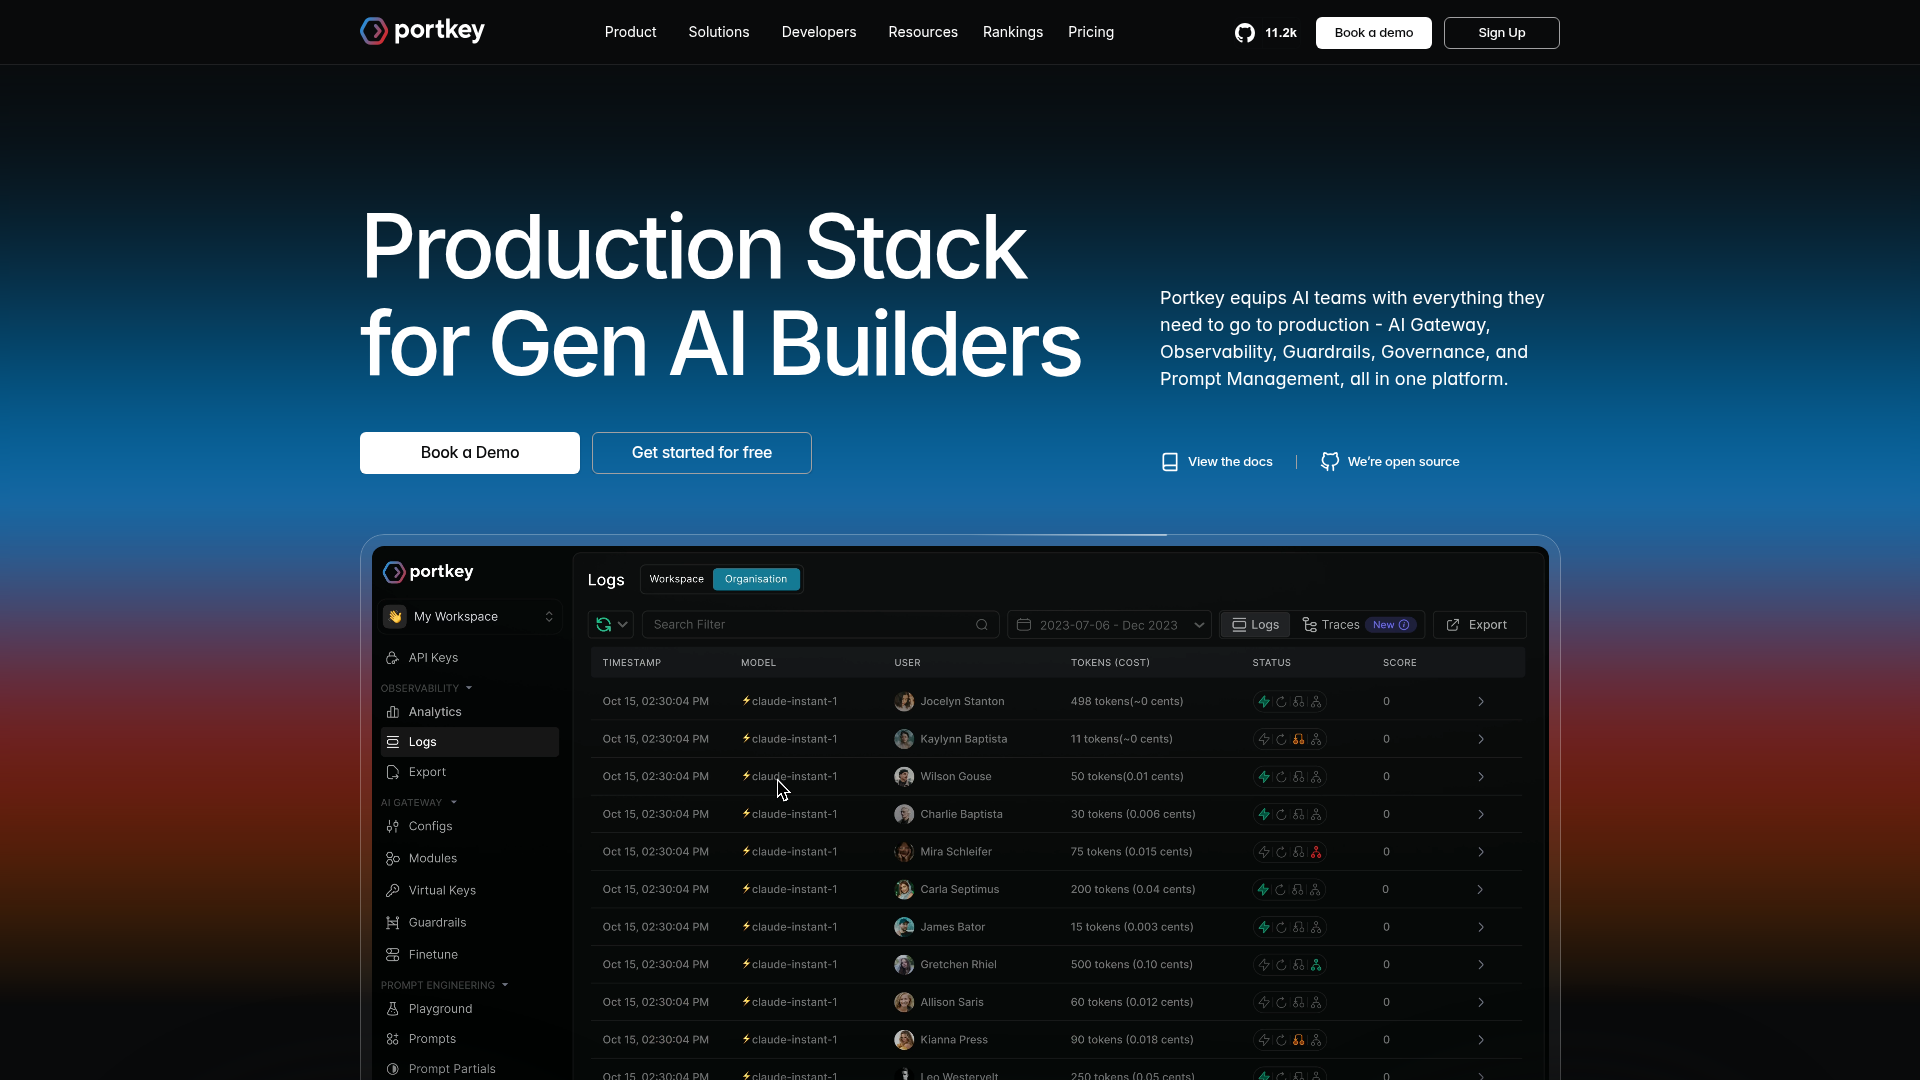Screen dimensions: 1920x1080
Task: Click the Portkey logo in navbar
Action: (x=422, y=31)
